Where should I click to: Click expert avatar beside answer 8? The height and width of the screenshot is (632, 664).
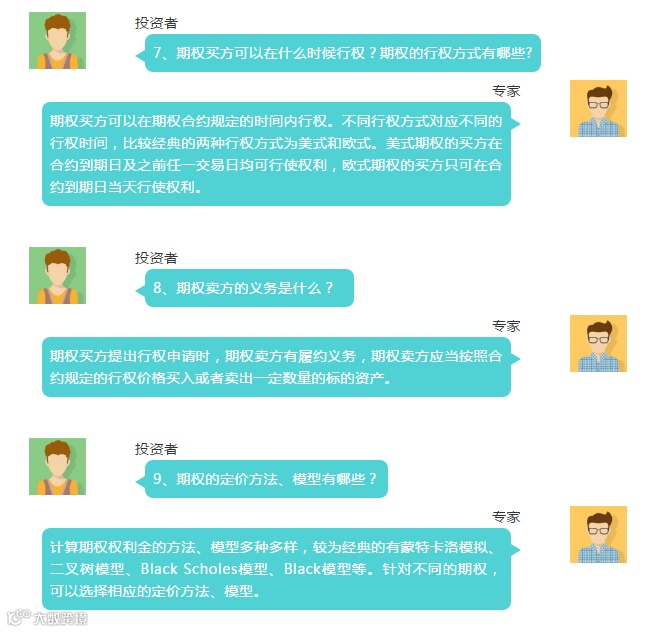[598, 344]
